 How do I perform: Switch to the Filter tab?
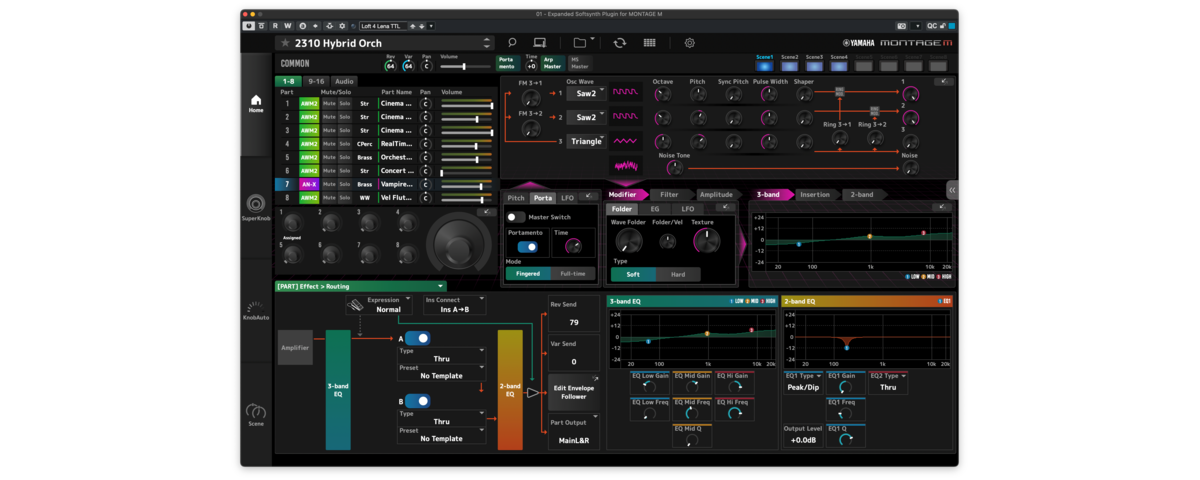[669, 195]
